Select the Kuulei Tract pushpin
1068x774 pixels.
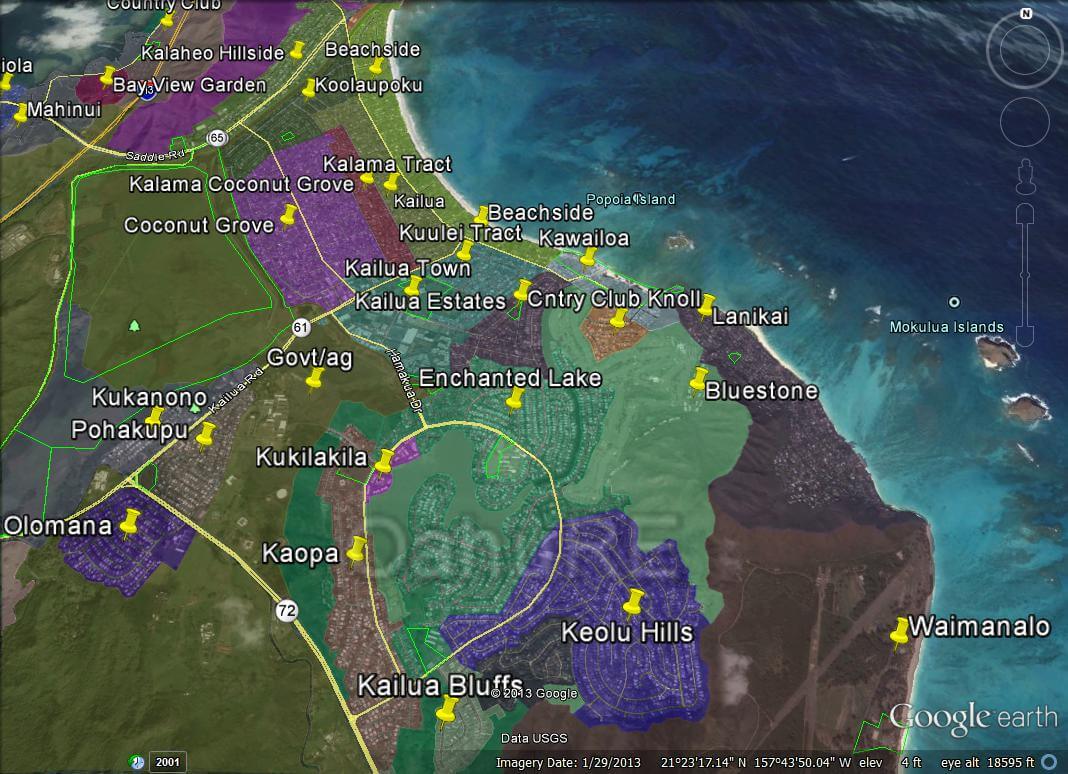click(x=465, y=249)
